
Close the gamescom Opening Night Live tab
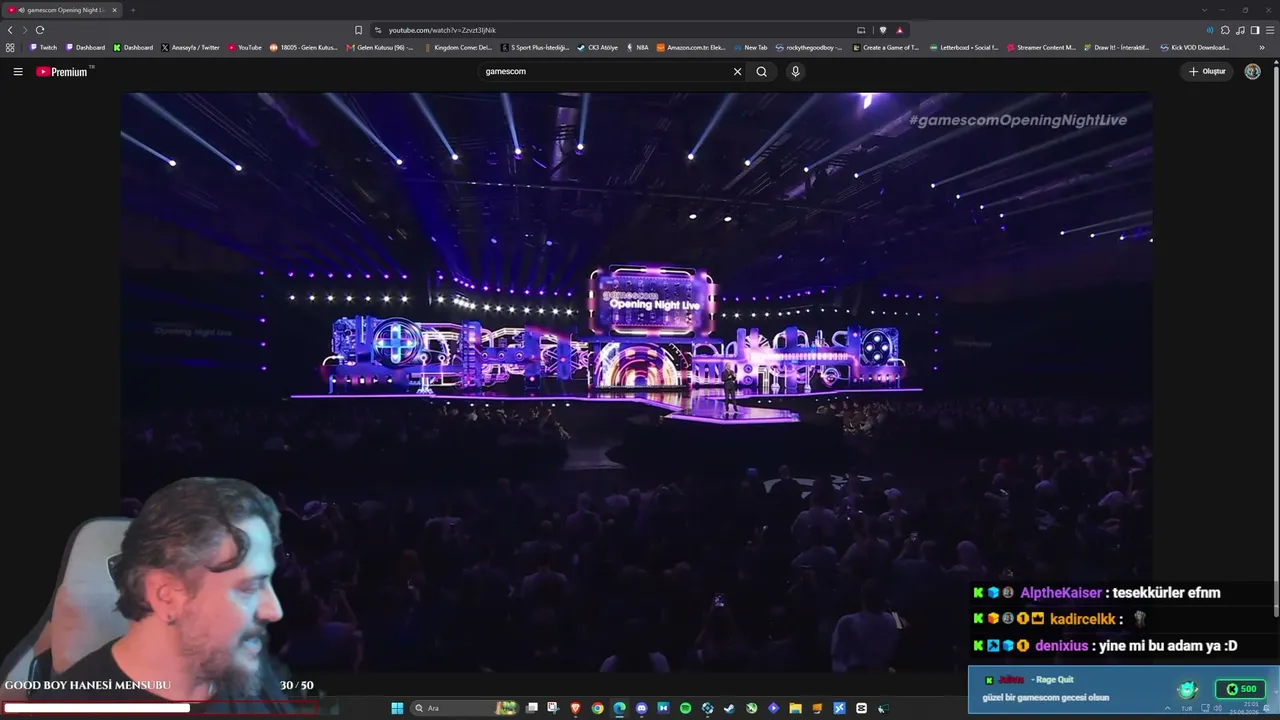tap(114, 10)
